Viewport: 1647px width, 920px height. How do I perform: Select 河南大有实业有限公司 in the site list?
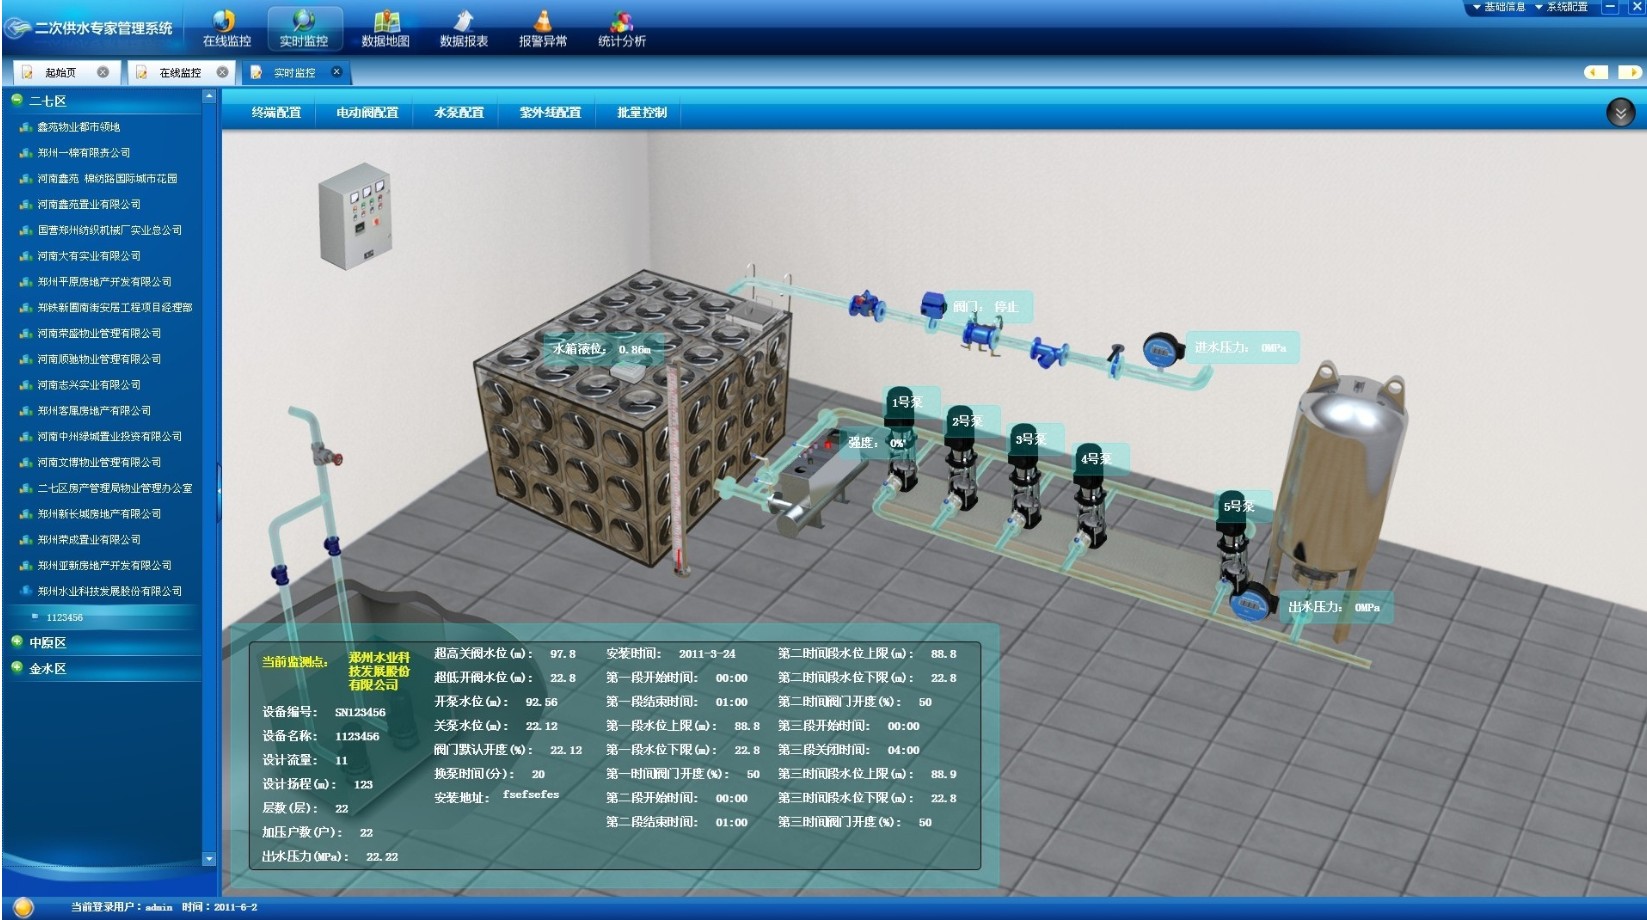coord(89,256)
